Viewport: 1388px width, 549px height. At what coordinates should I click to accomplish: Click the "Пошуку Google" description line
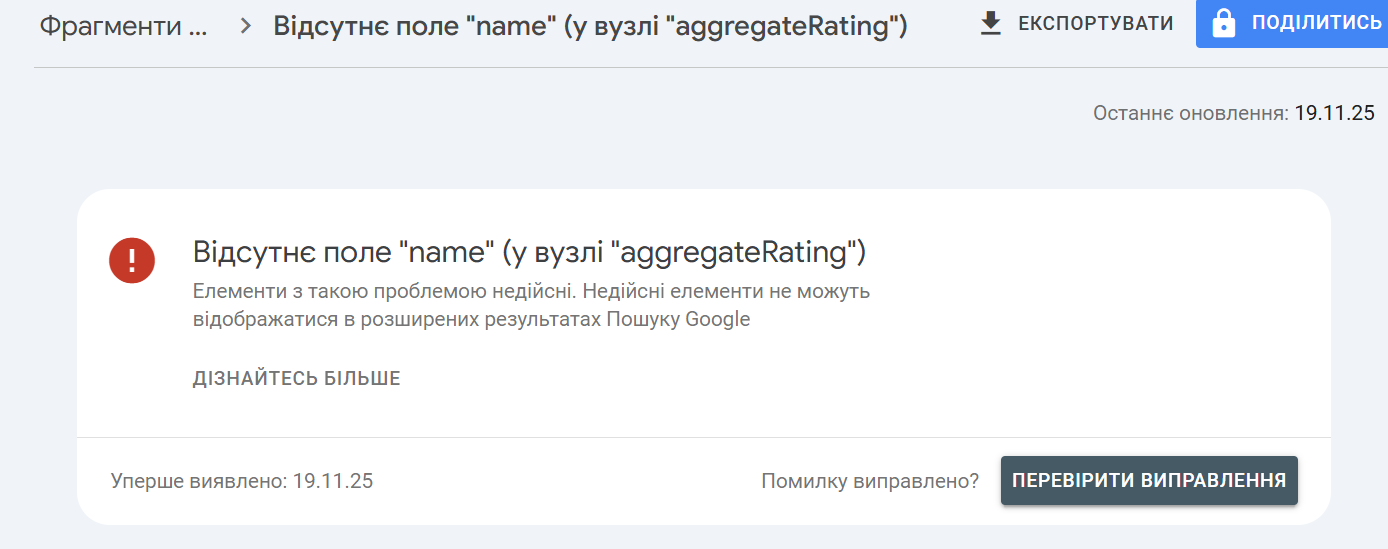471,320
